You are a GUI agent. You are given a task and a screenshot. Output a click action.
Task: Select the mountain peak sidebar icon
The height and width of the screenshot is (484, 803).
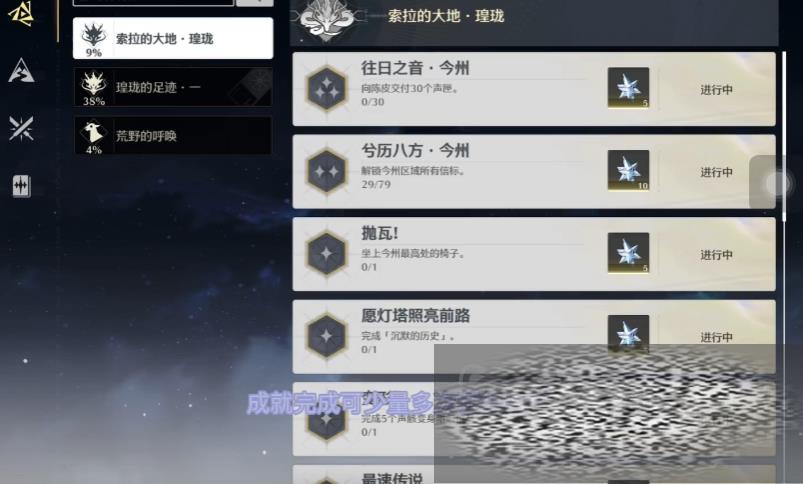[x=21, y=71]
